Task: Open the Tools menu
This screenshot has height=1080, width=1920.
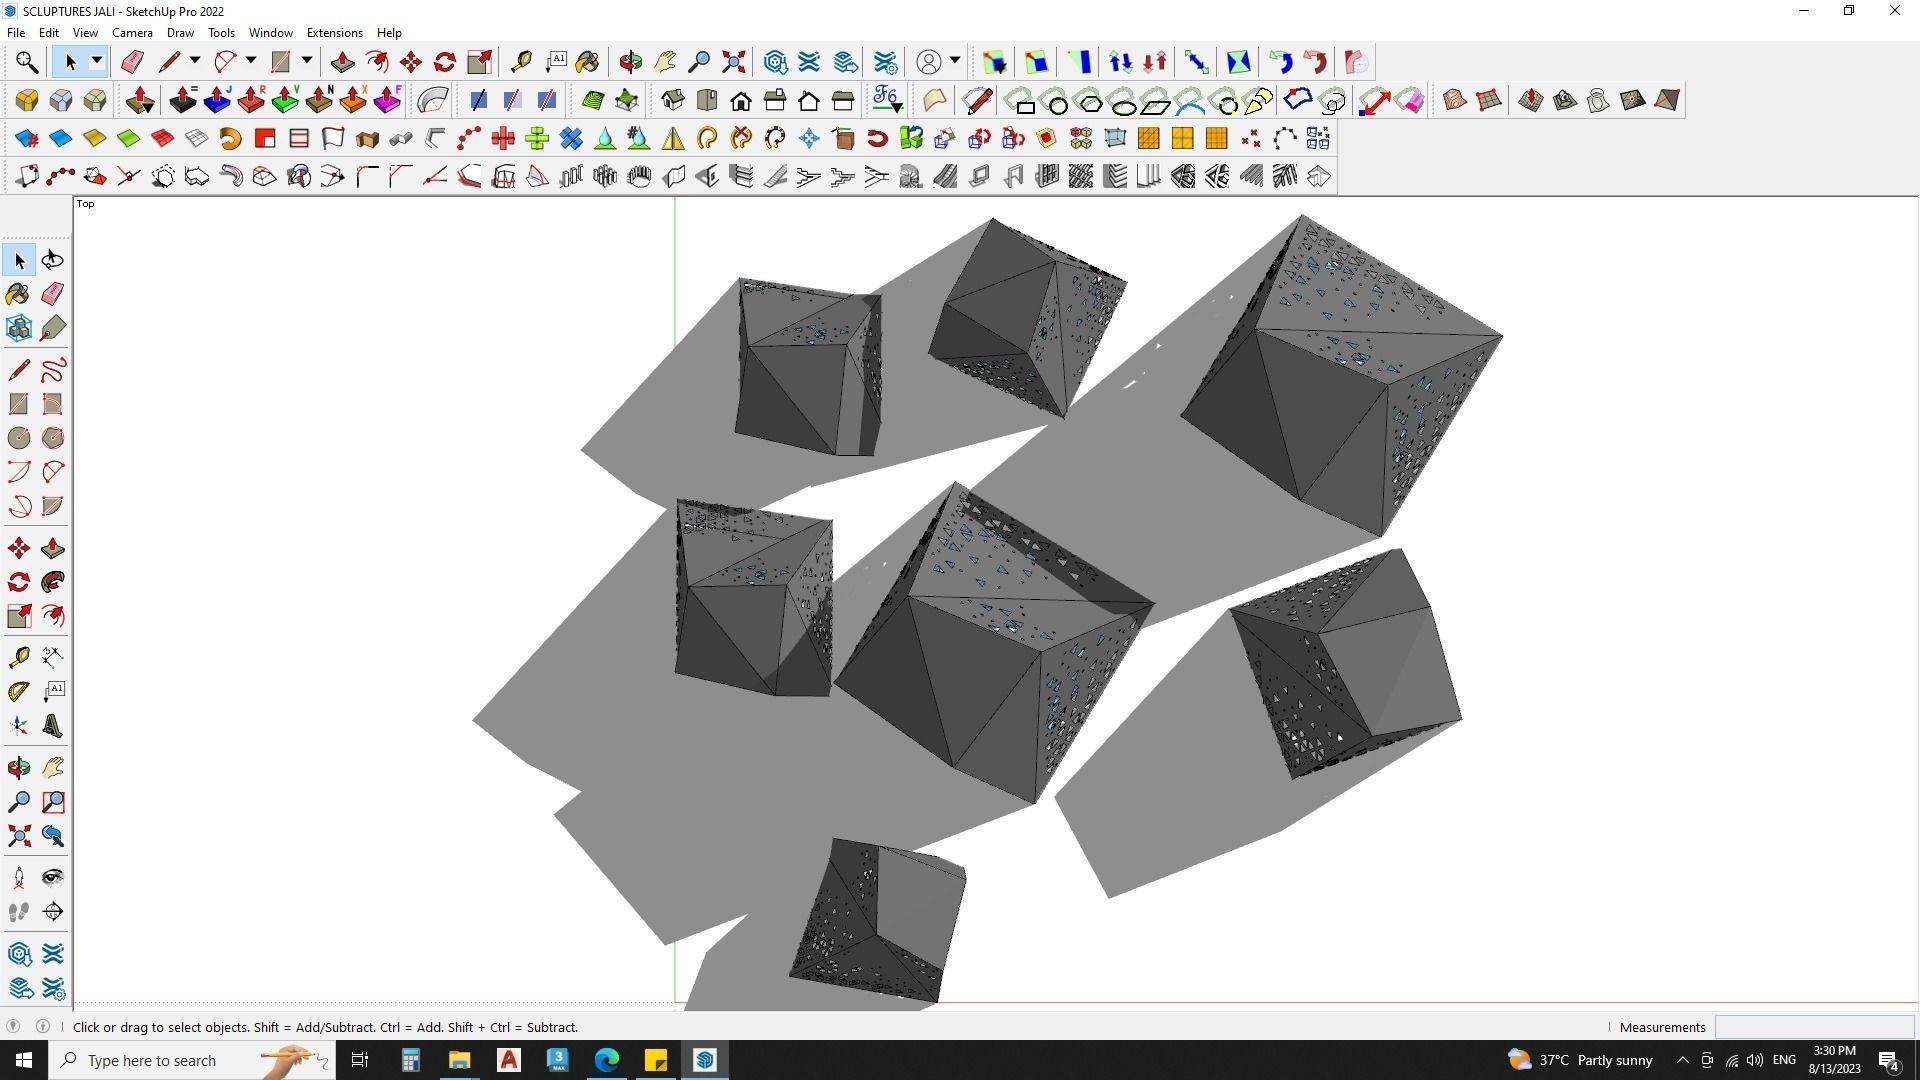Action: [x=221, y=33]
